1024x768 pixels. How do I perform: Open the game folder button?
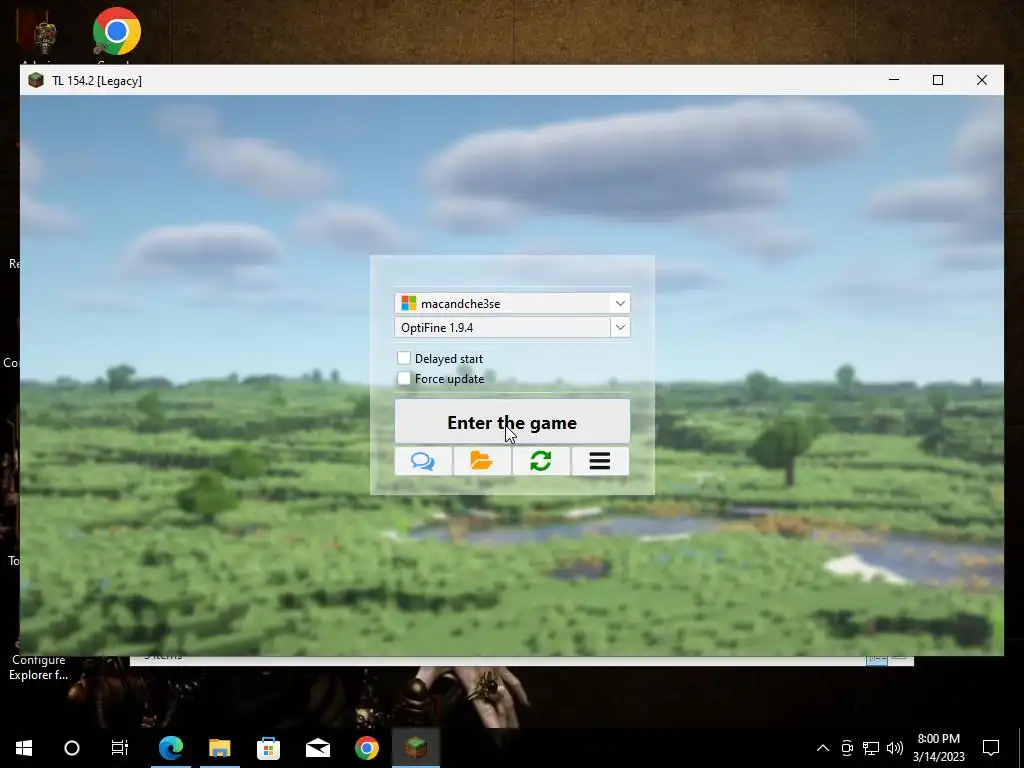coord(482,461)
